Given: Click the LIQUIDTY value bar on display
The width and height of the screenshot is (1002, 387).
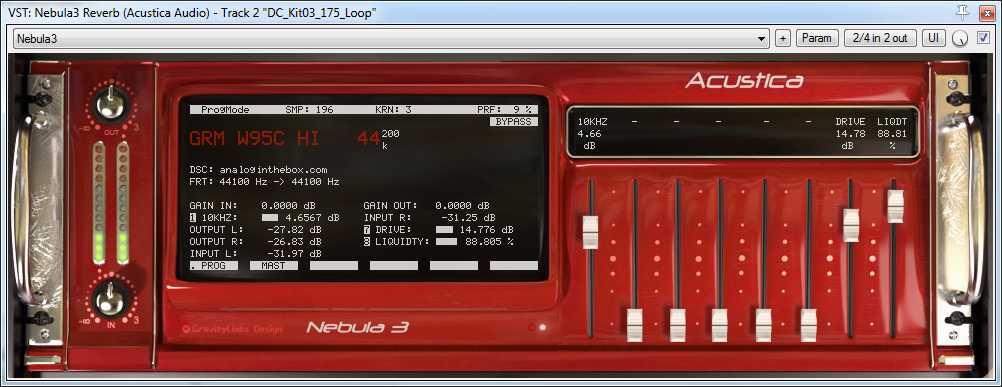Looking at the screenshot, I should tap(447, 242).
